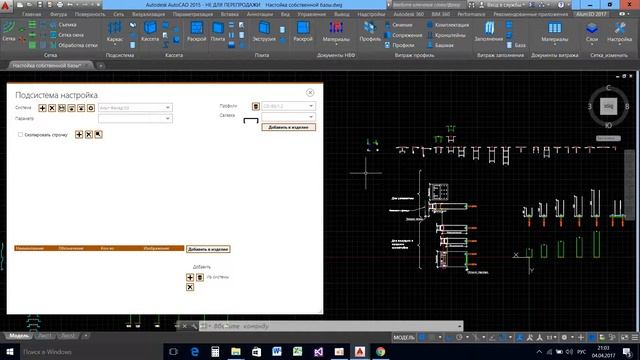Screen dimensions: 640x360
Task: Click the keyword search field in title bar
Action: click(x=428, y=5)
